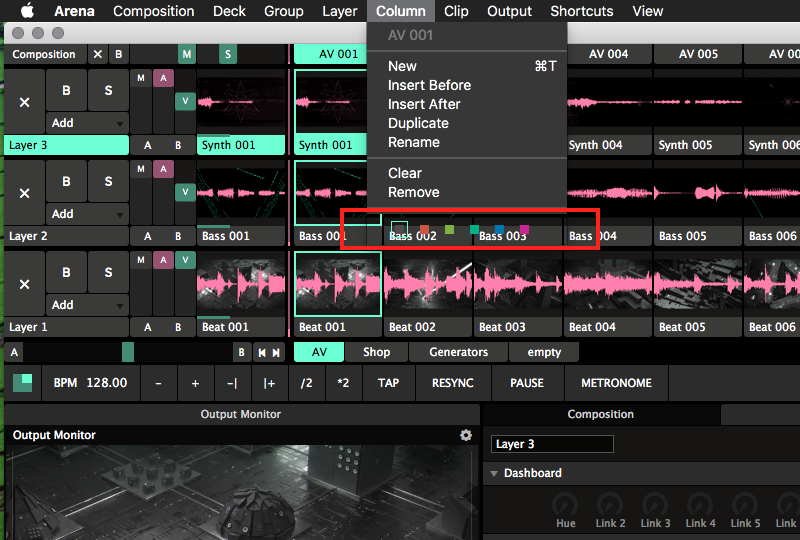Choose Duplicate from the Column menu
800x540 pixels.
click(x=418, y=123)
